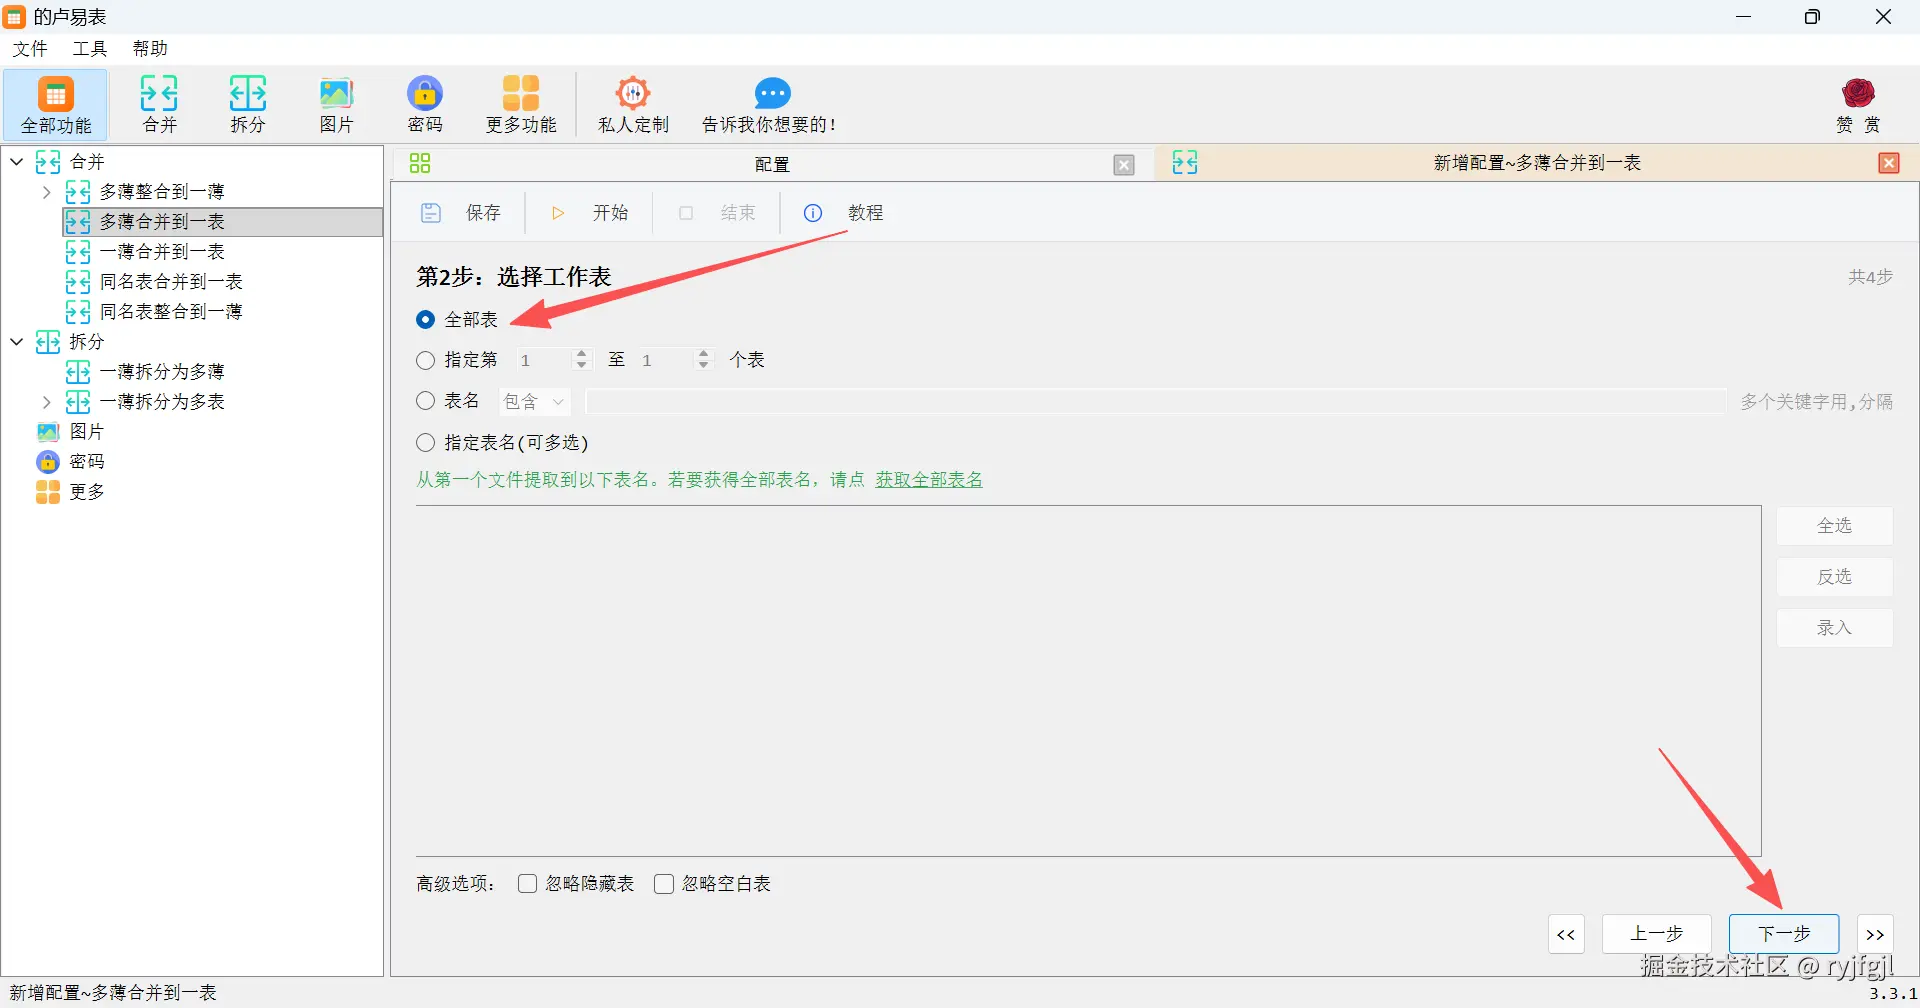Click the 保存 save icon
This screenshot has height=1008, width=1920.
click(431, 213)
